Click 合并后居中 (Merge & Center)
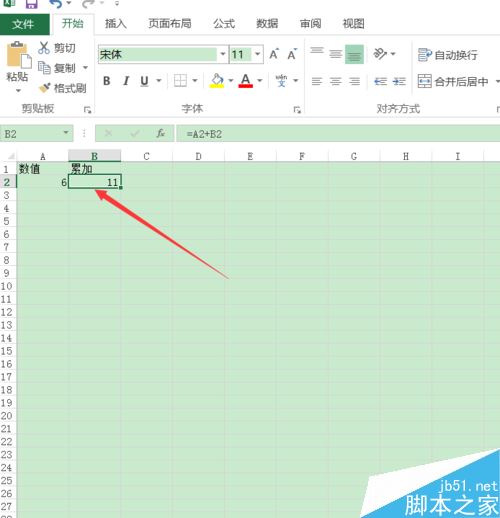Image resolution: width=500 pixels, height=518 pixels. pos(453,81)
